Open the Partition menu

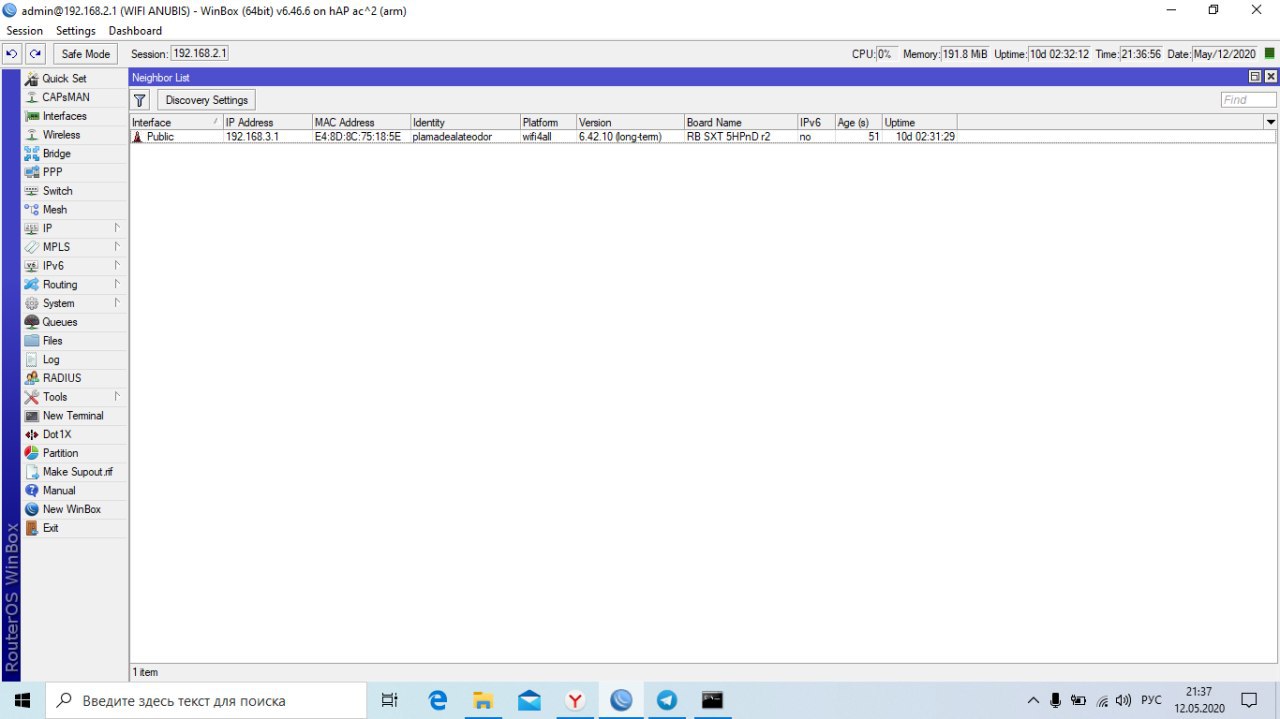[74, 453]
